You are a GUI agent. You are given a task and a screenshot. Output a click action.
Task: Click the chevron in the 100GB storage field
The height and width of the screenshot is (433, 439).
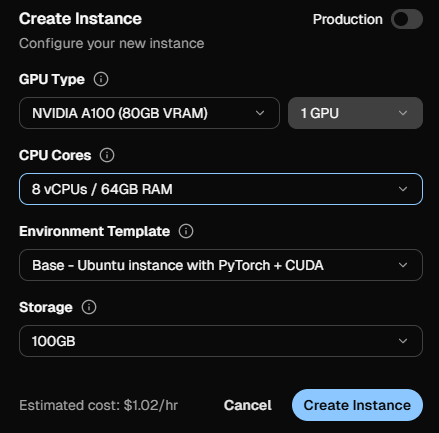[x=403, y=341]
